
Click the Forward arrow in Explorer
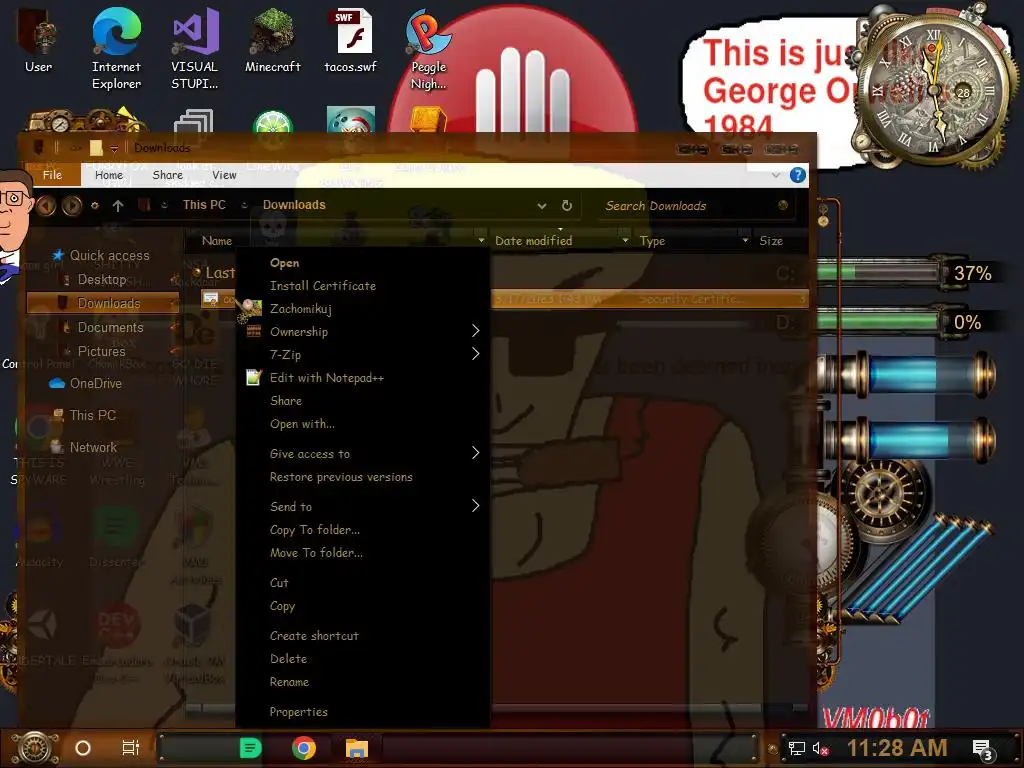click(x=72, y=206)
